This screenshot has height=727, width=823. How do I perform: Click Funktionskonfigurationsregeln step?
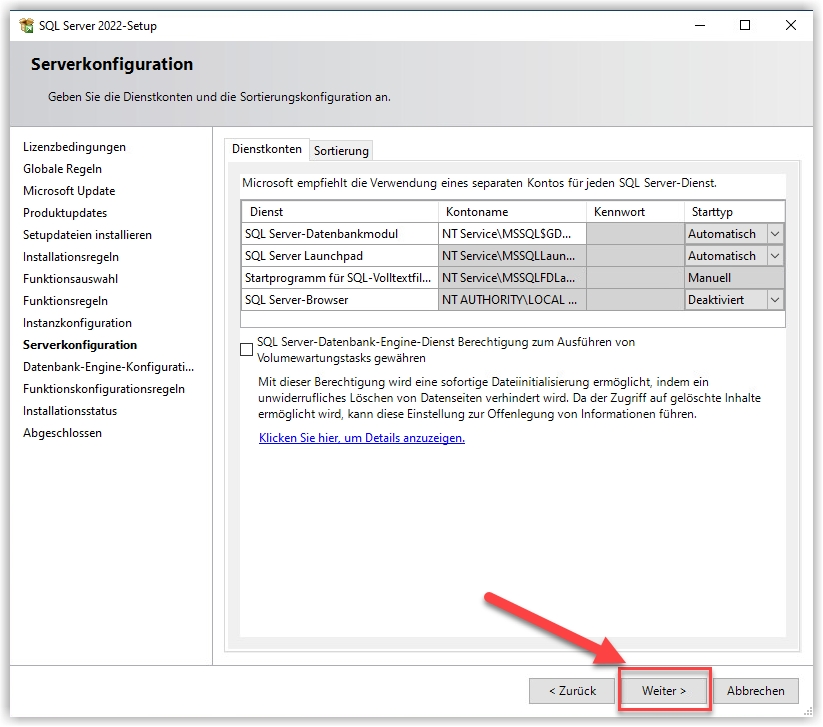click(104, 389)
